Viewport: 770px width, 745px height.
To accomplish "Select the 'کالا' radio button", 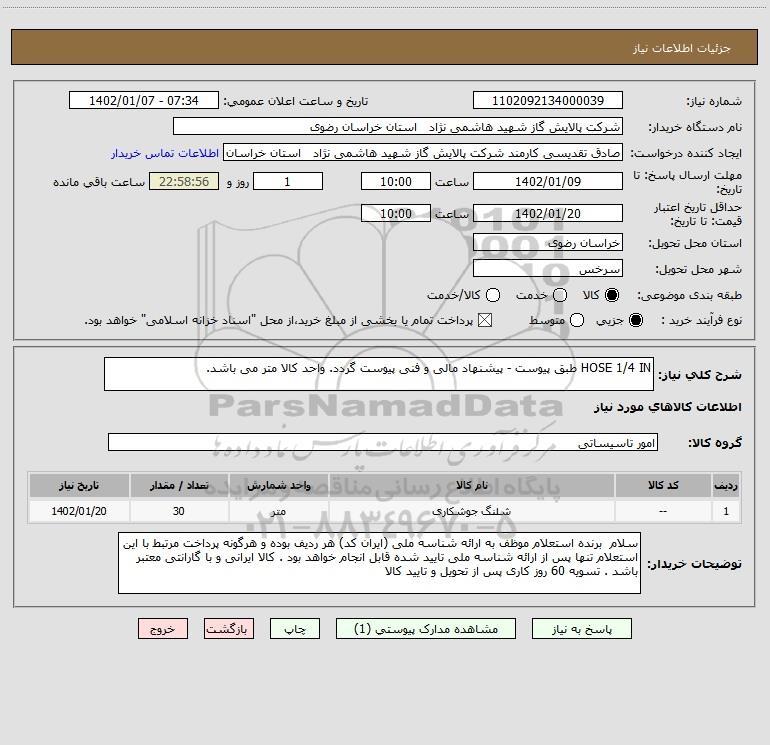I will [x=613, y=296].
